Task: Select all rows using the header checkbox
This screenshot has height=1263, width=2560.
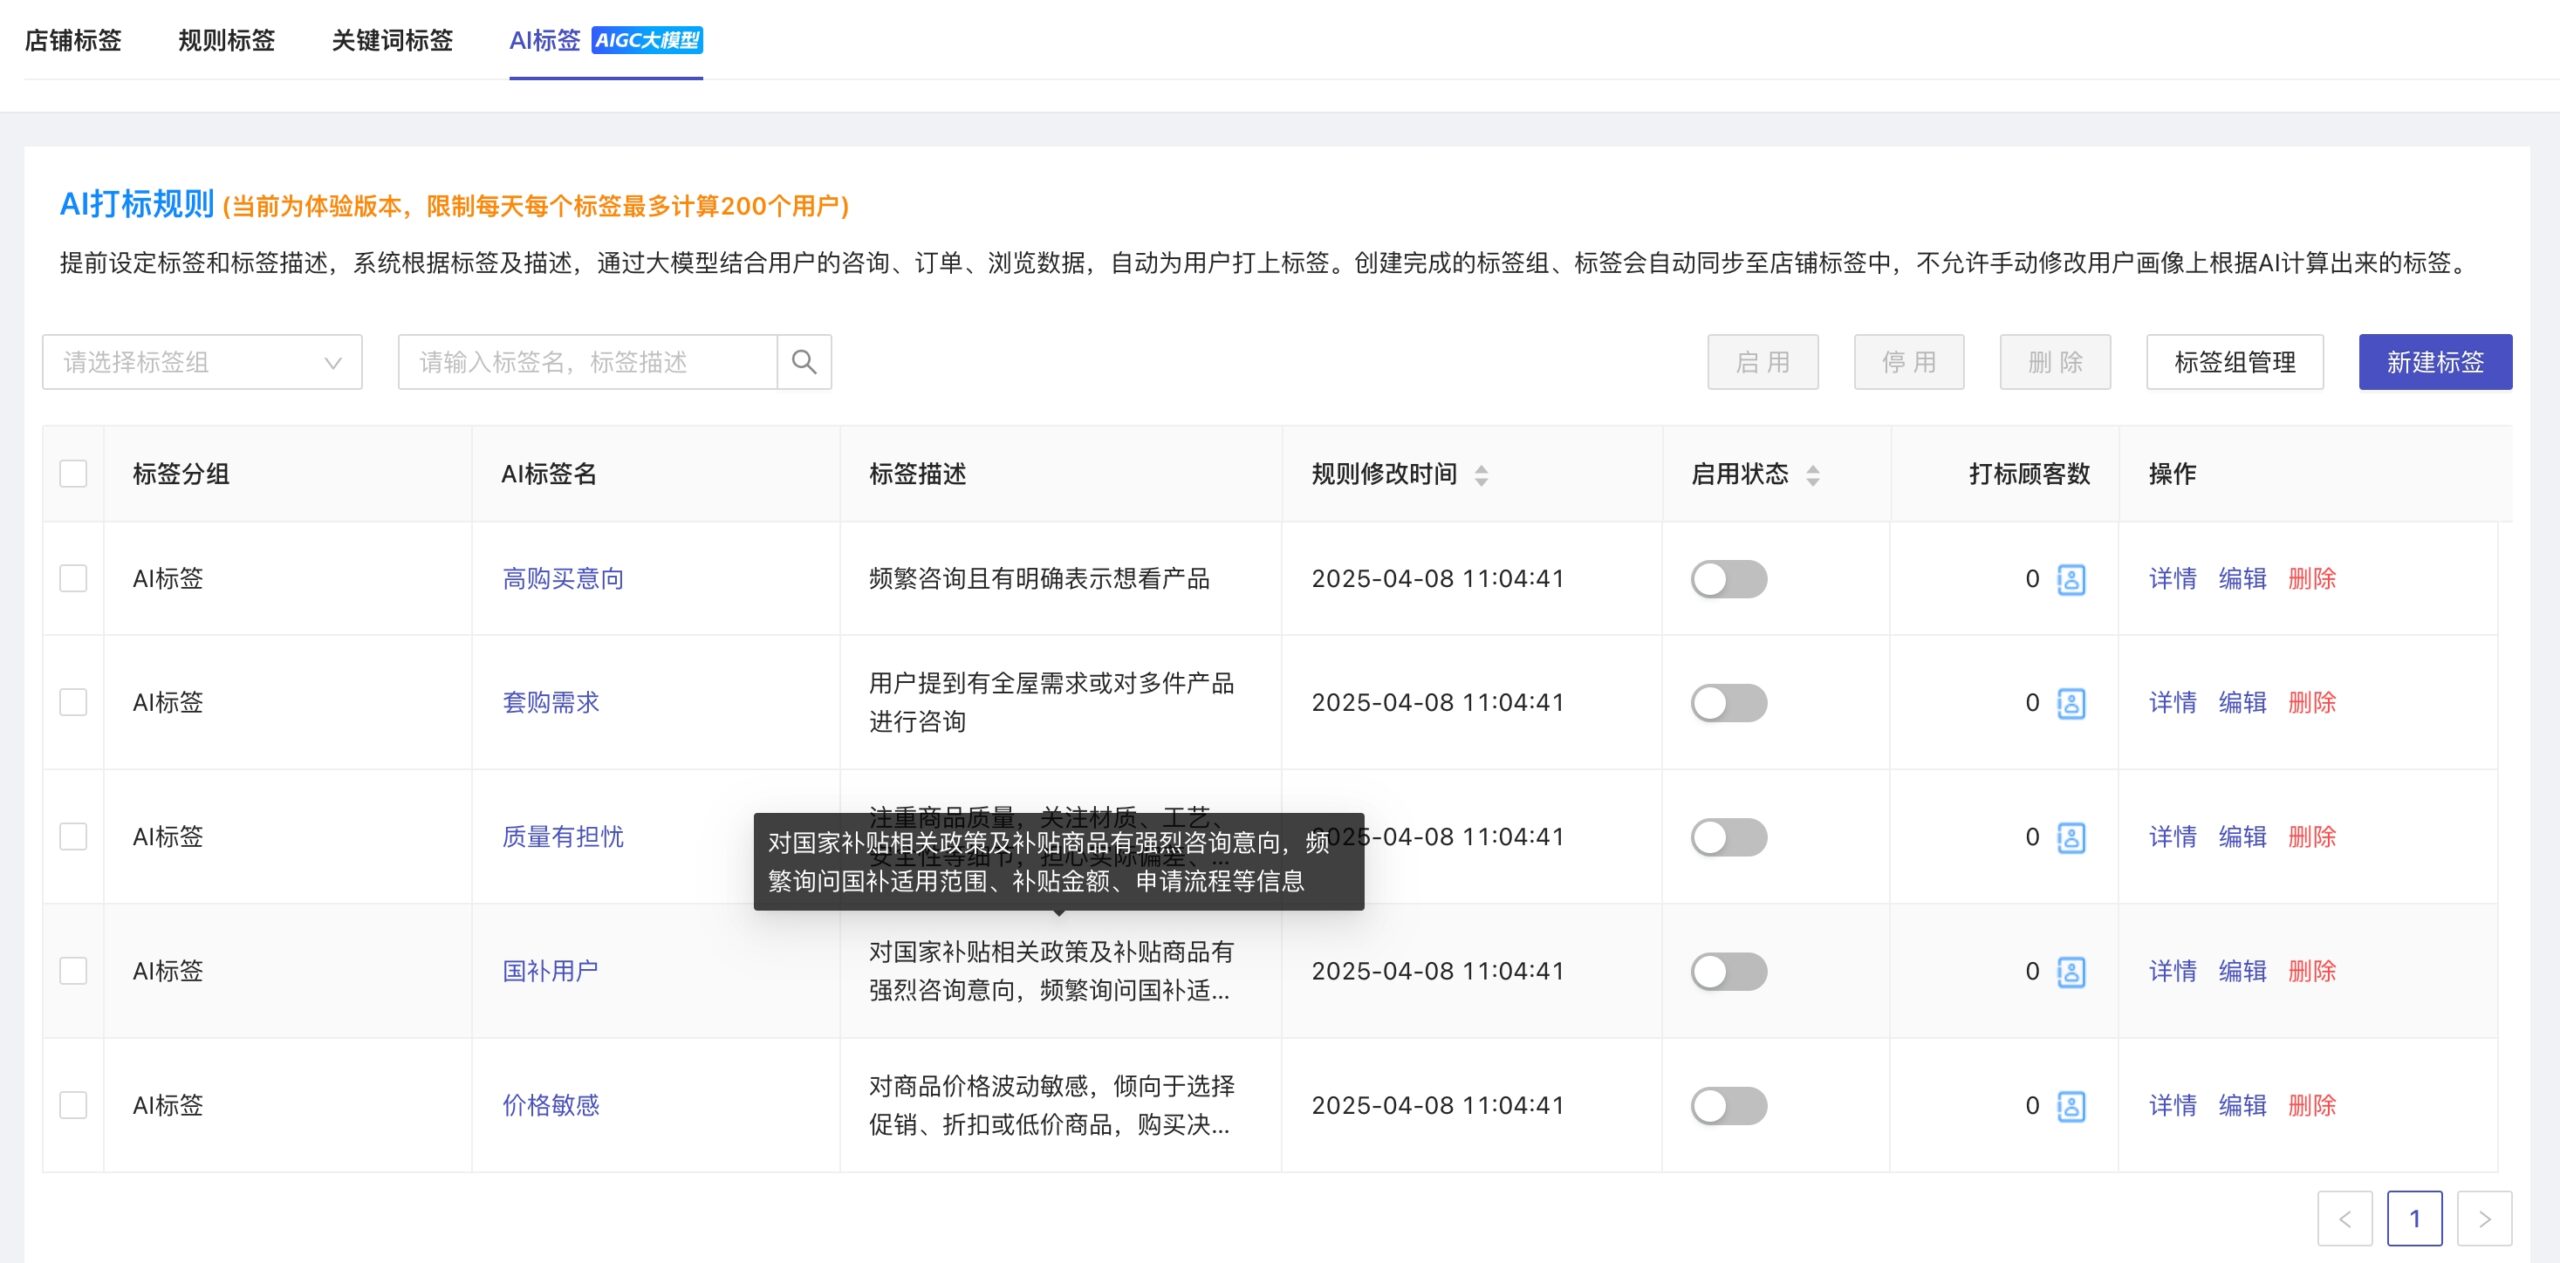Action: (73, 474)
